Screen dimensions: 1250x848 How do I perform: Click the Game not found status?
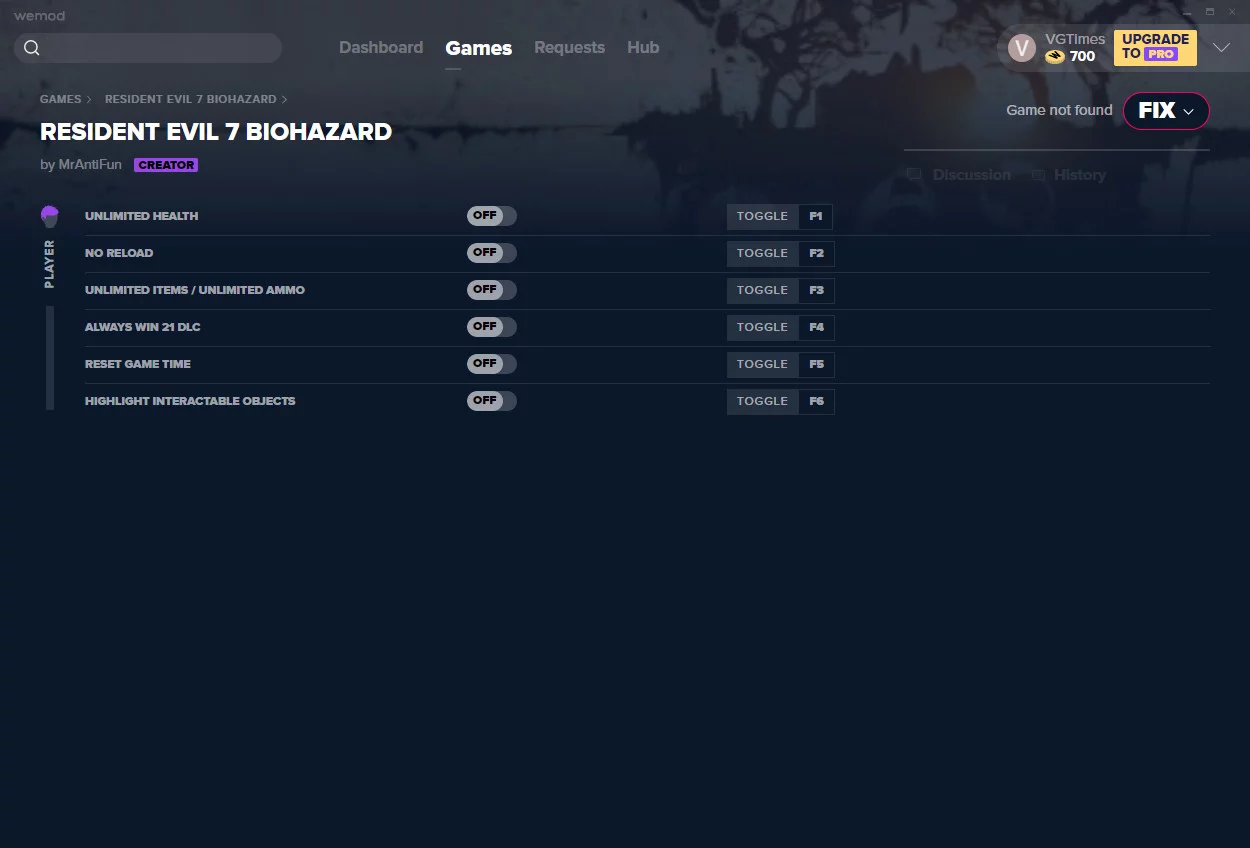click(1059, 111)
